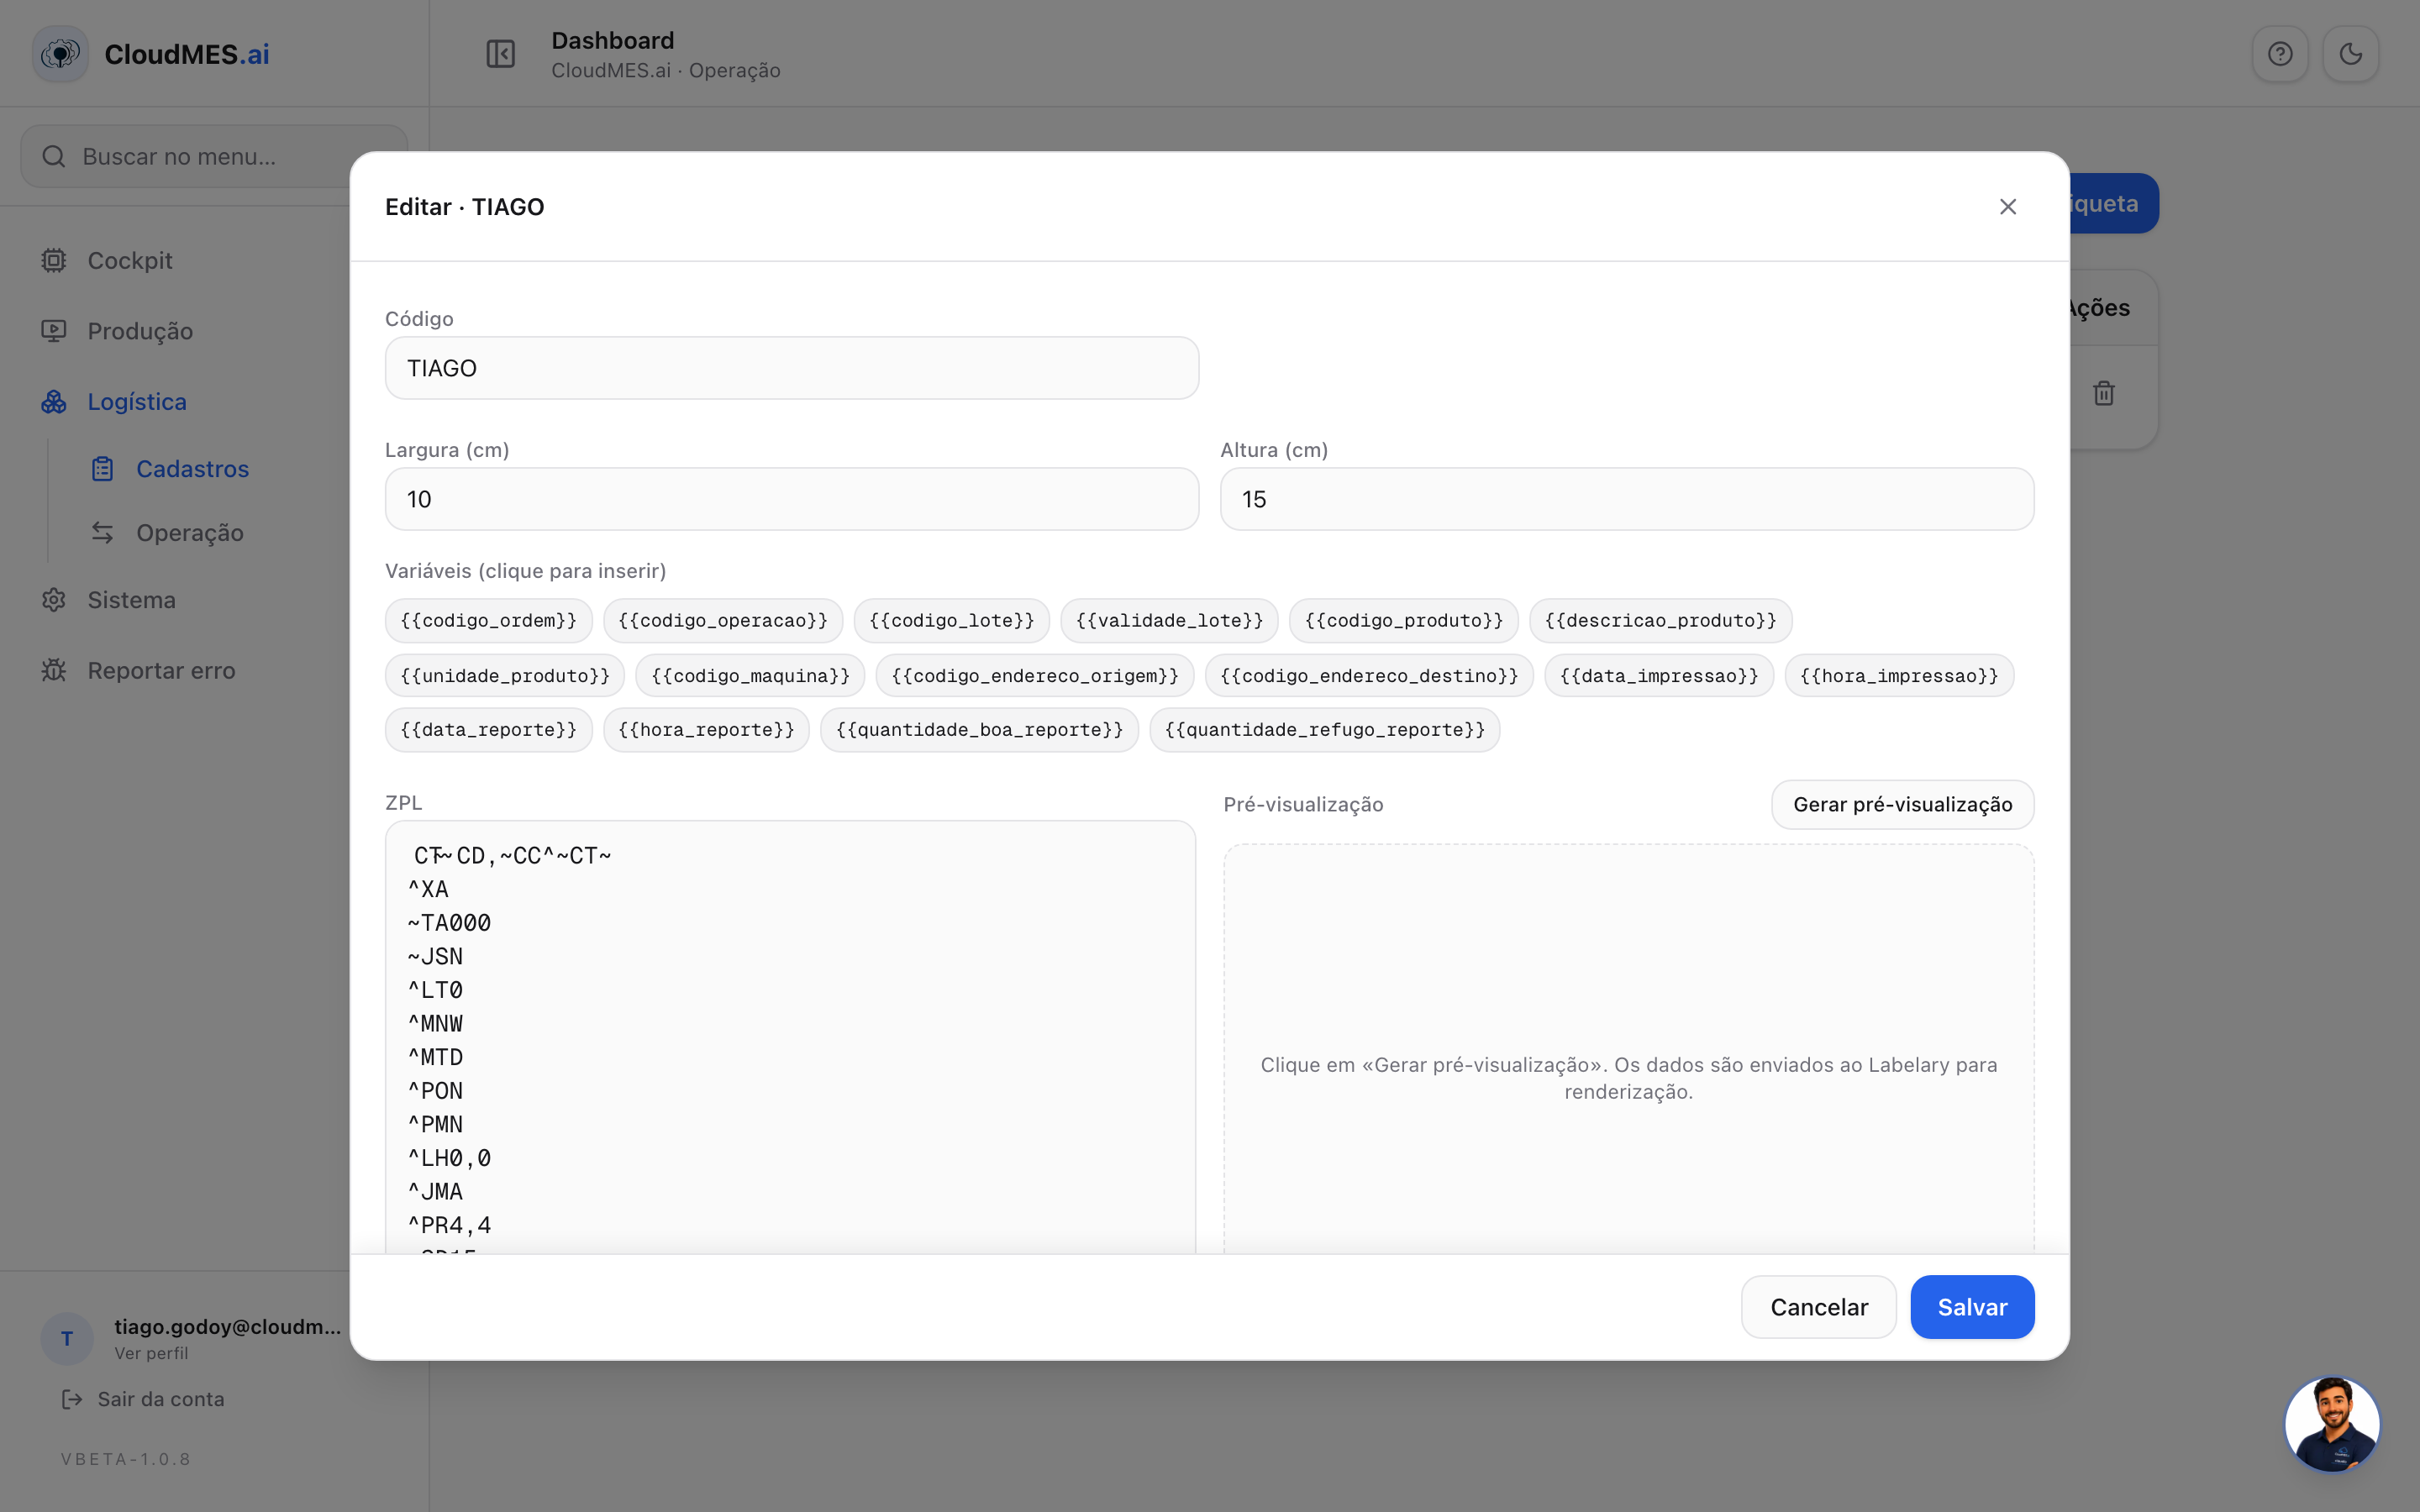Screen dimensions: 2420x1512
Task: Click the trash delete icon
Action: pos(2103,393)
